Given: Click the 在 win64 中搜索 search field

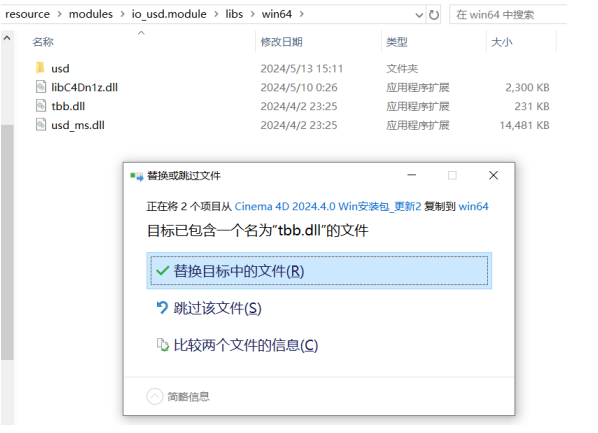Looking at the screenshot, I should click(x=507, y=15).
